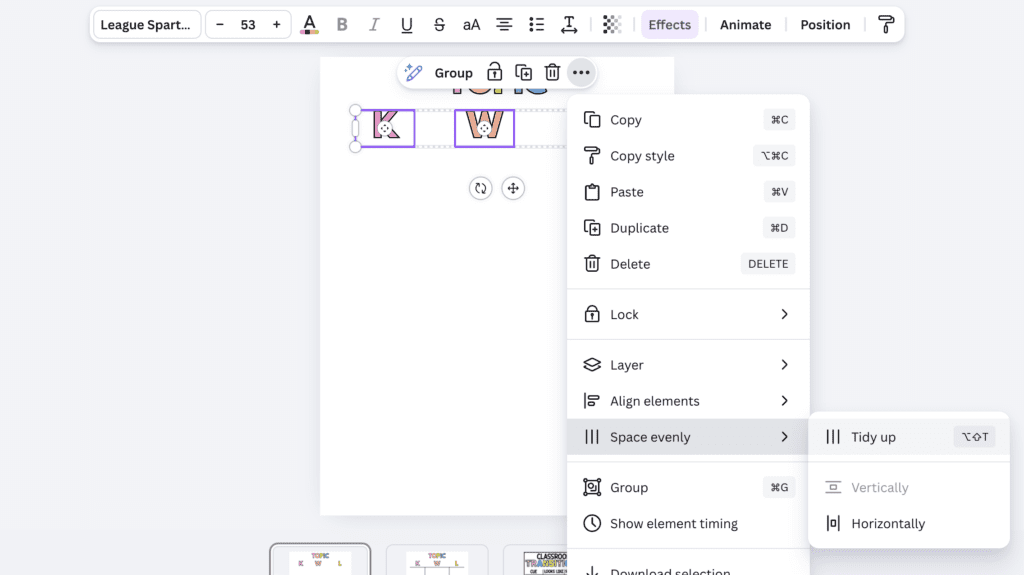The image size is (1024, 575).
Task: Click trash icon in floating toolbar
Action: (552, 73)
